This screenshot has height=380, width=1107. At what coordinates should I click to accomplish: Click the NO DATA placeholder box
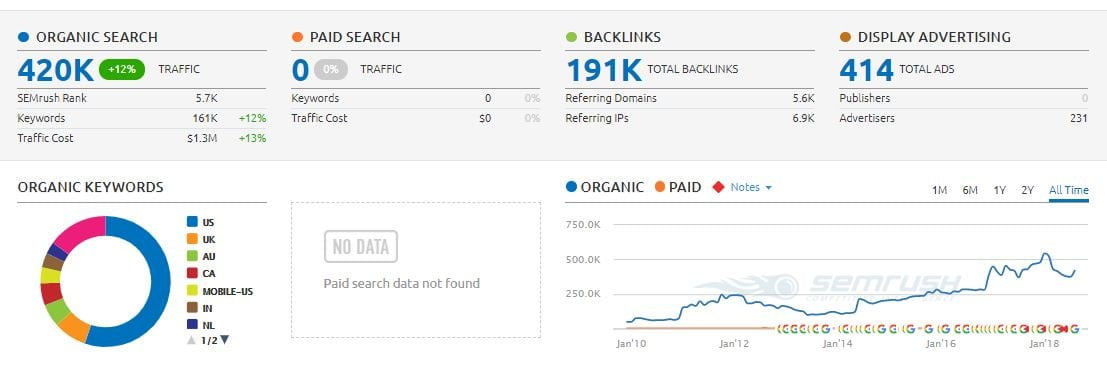361,247
